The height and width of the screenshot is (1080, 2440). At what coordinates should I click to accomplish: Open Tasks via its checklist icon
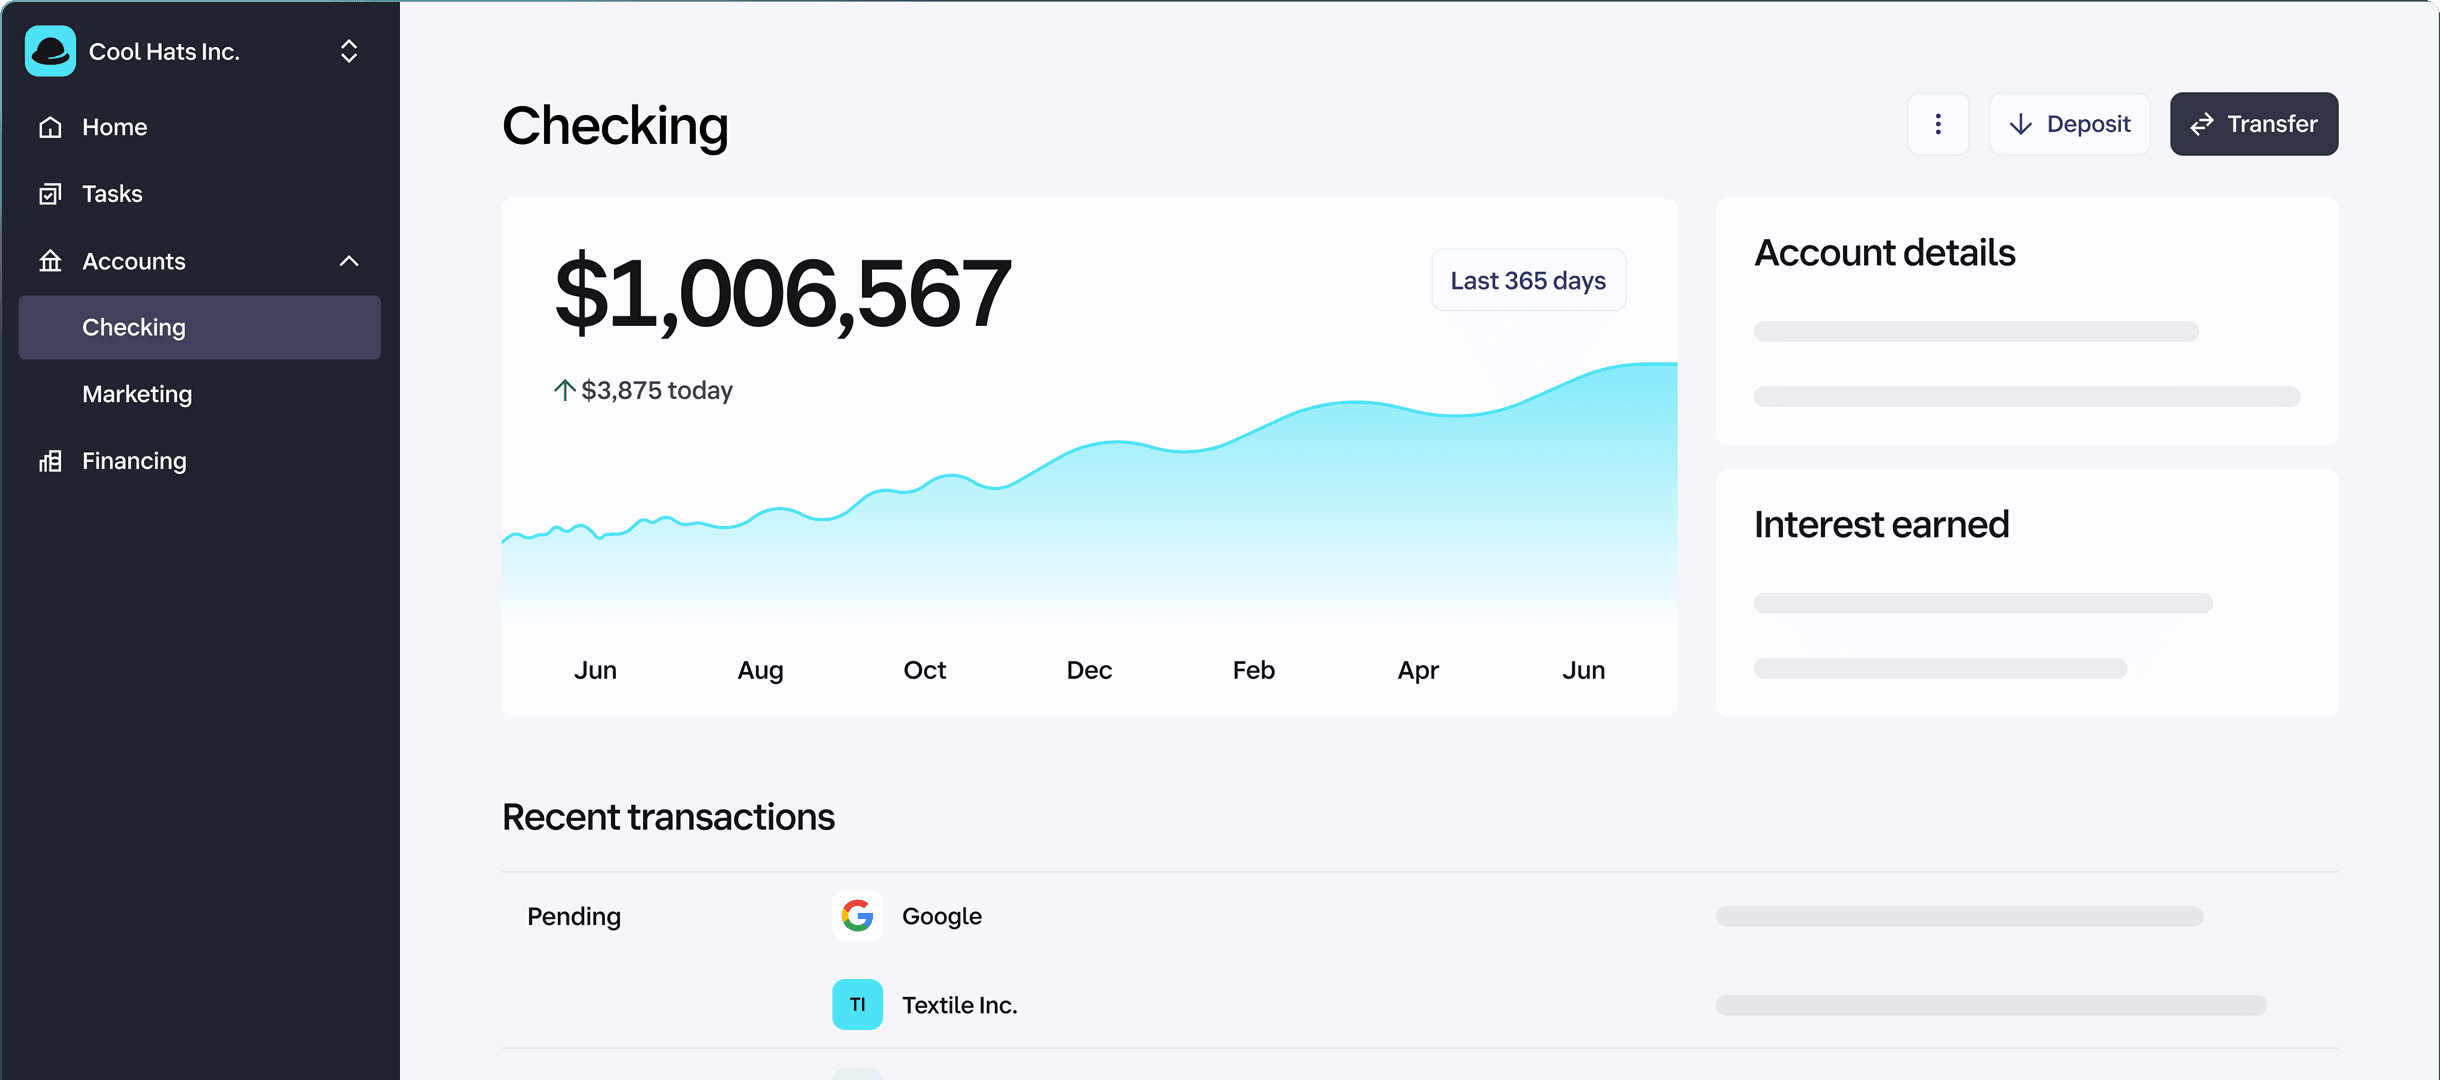click(50, 193)
